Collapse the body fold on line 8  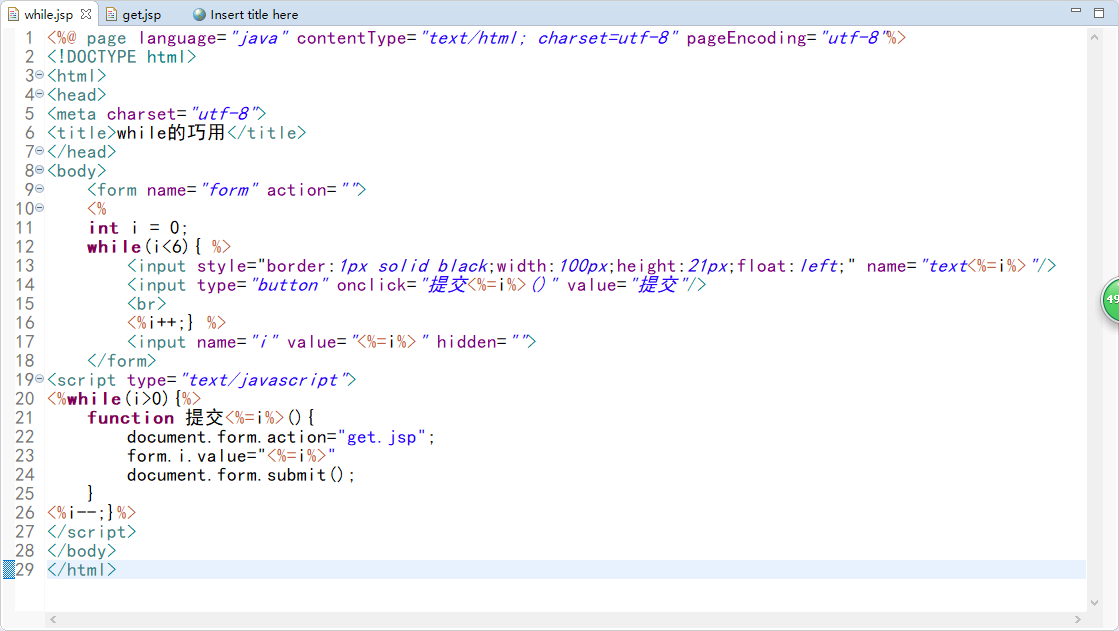pyautogui.click(x=39, y=170)
